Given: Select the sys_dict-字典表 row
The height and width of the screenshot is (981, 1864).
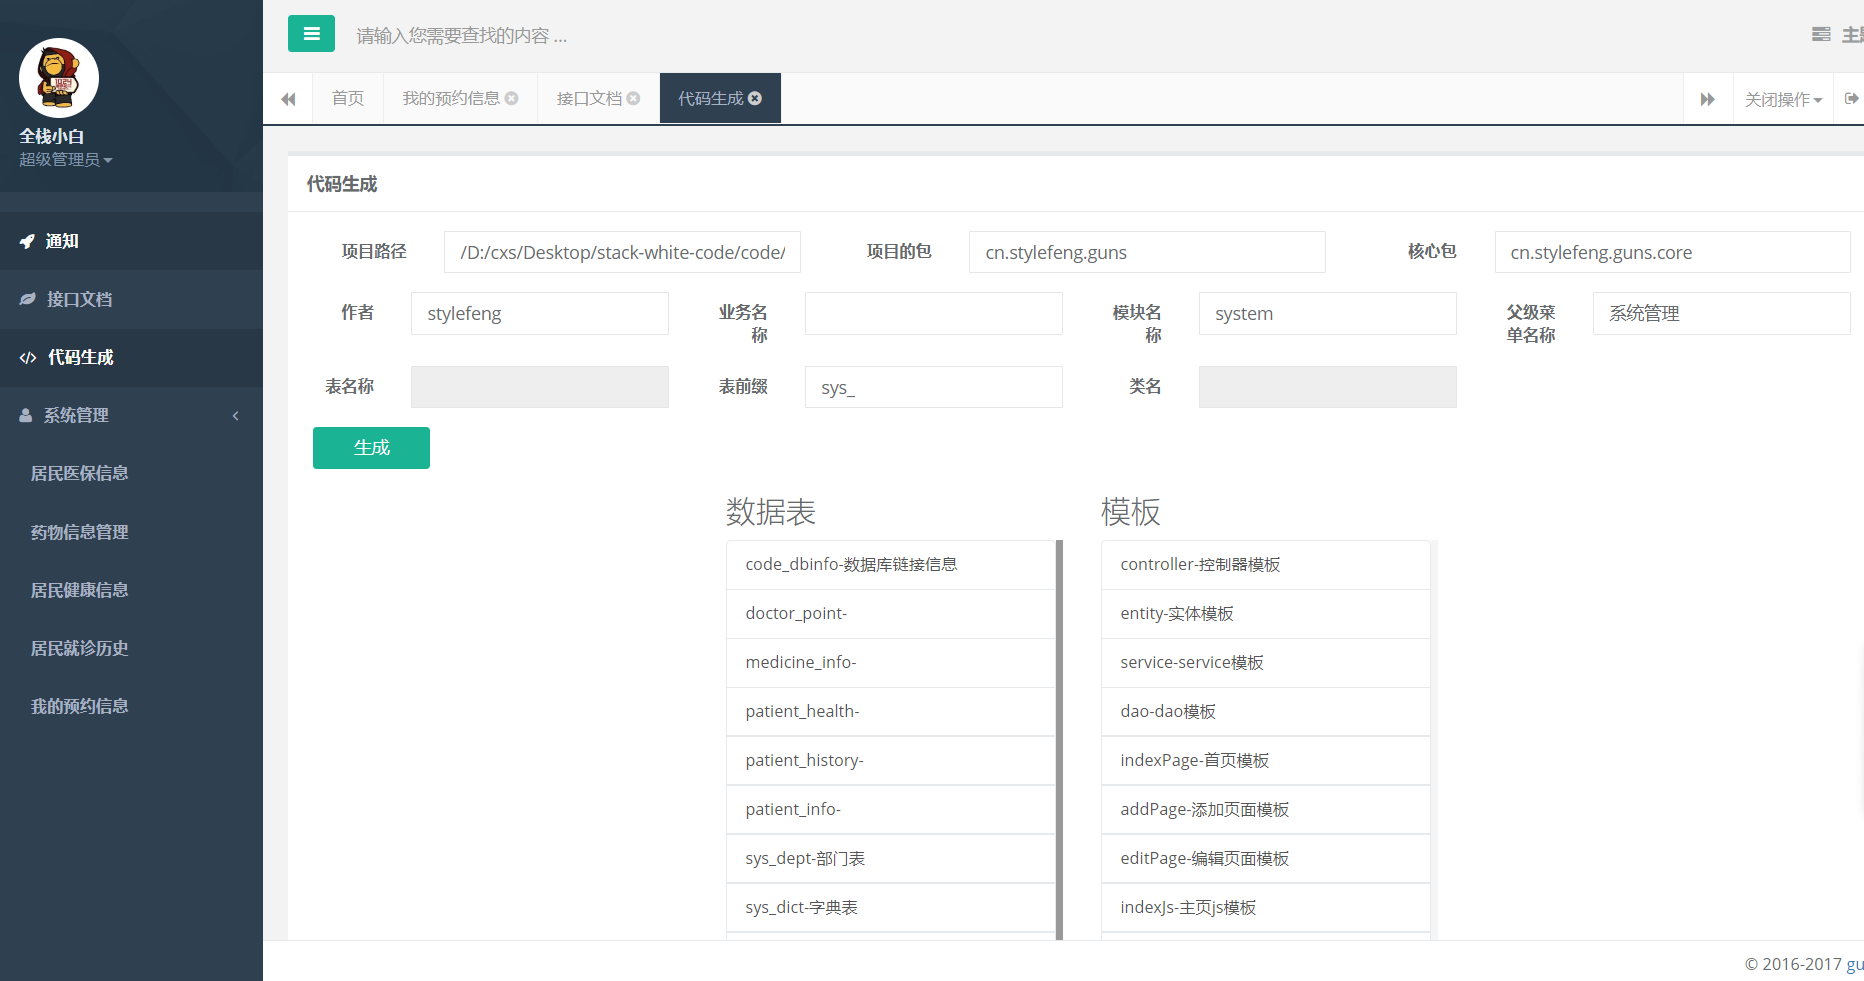Looking at the screenshot, I should 890,908.
